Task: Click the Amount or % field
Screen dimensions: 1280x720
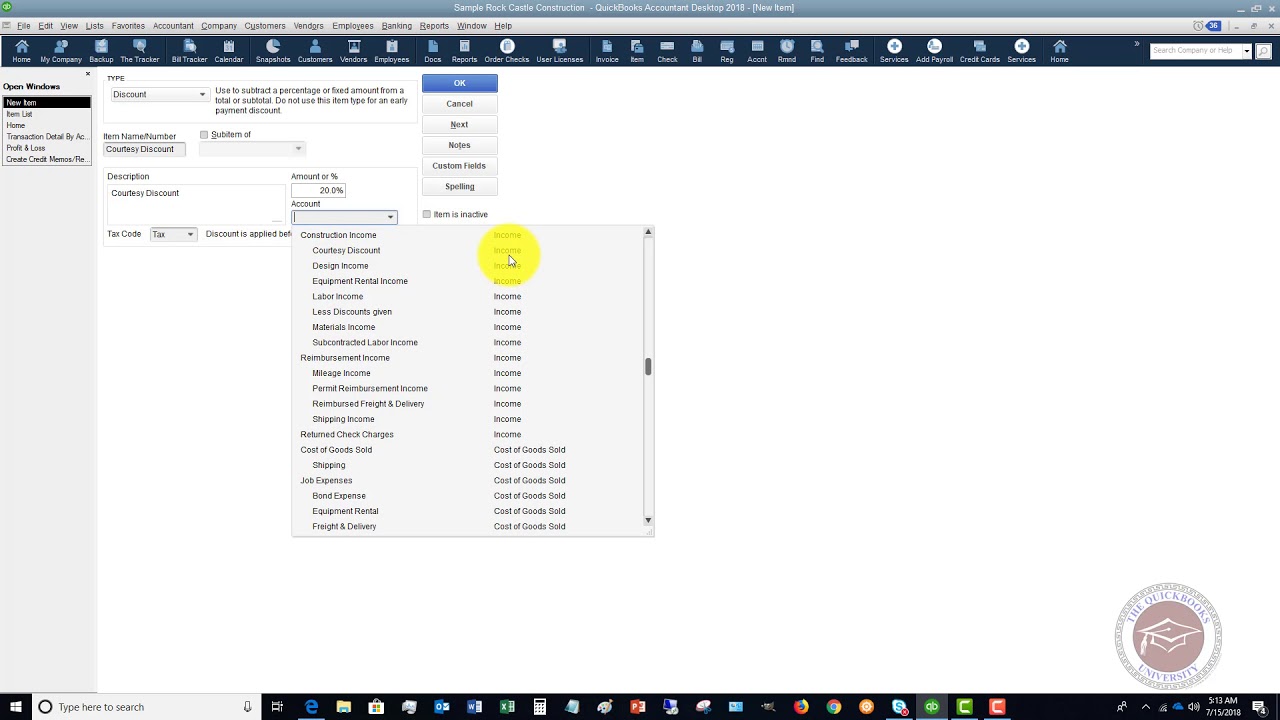Action: tap(318, 190)
